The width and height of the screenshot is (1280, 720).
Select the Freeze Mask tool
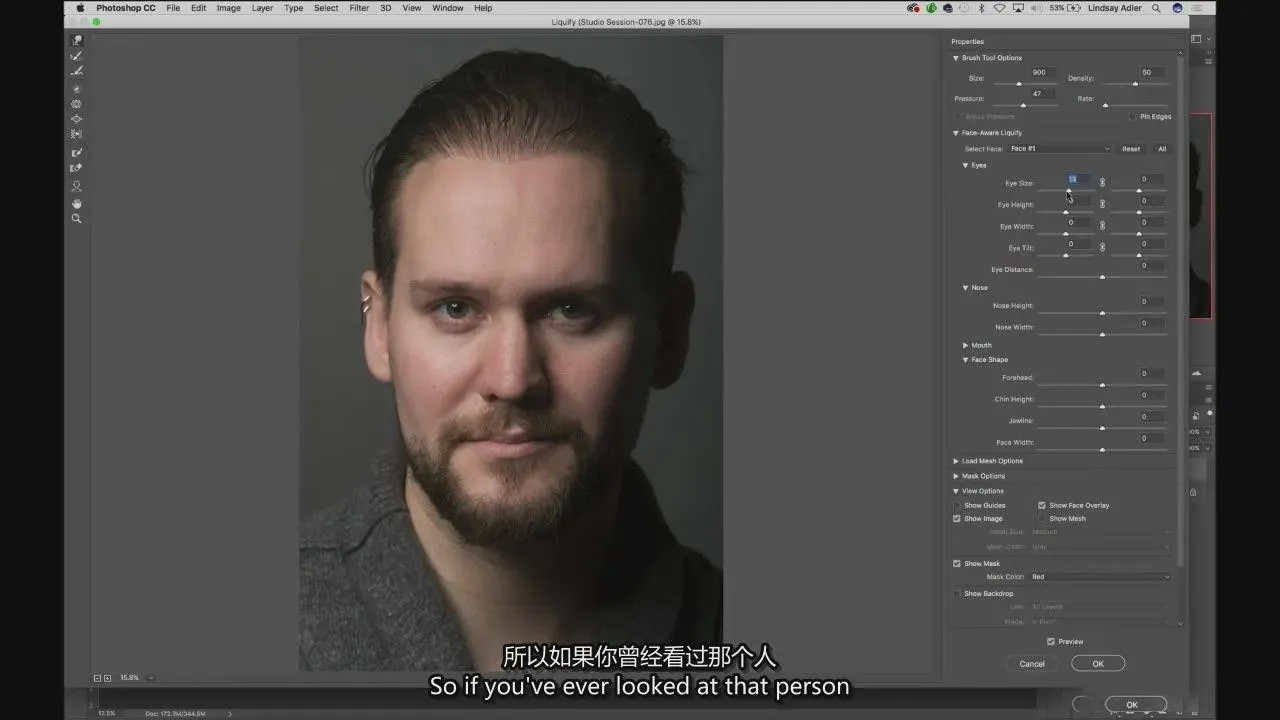[x=76, y=153]
